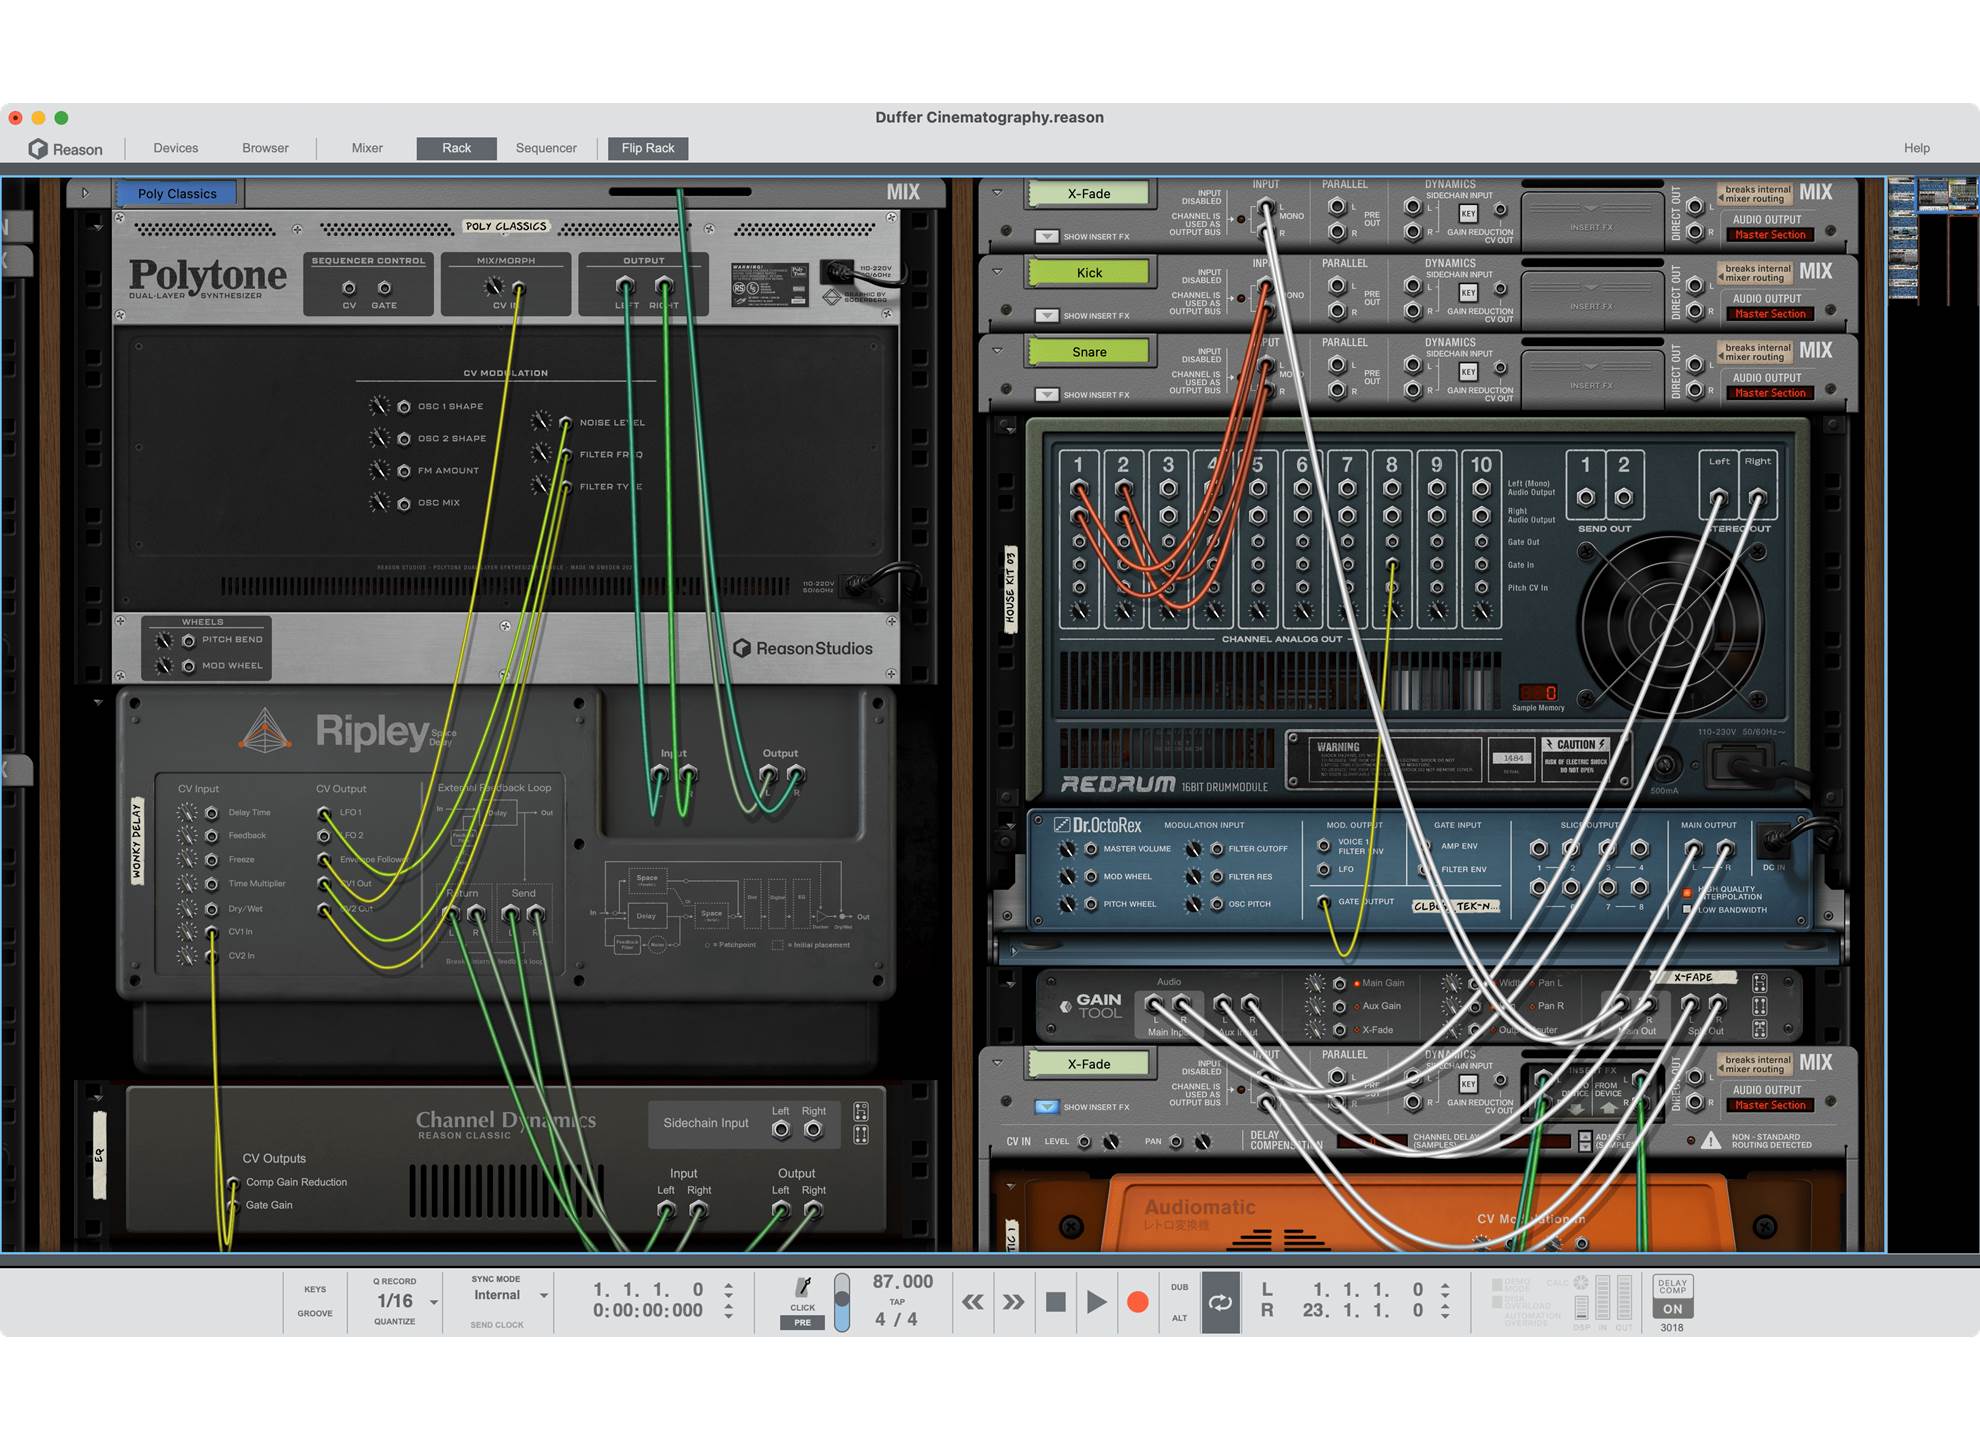Viewport: 1980px width, 1440px height.
Task: Hit the Rewind transport button
Action: pyautogui.click(x=972, y=1302)
